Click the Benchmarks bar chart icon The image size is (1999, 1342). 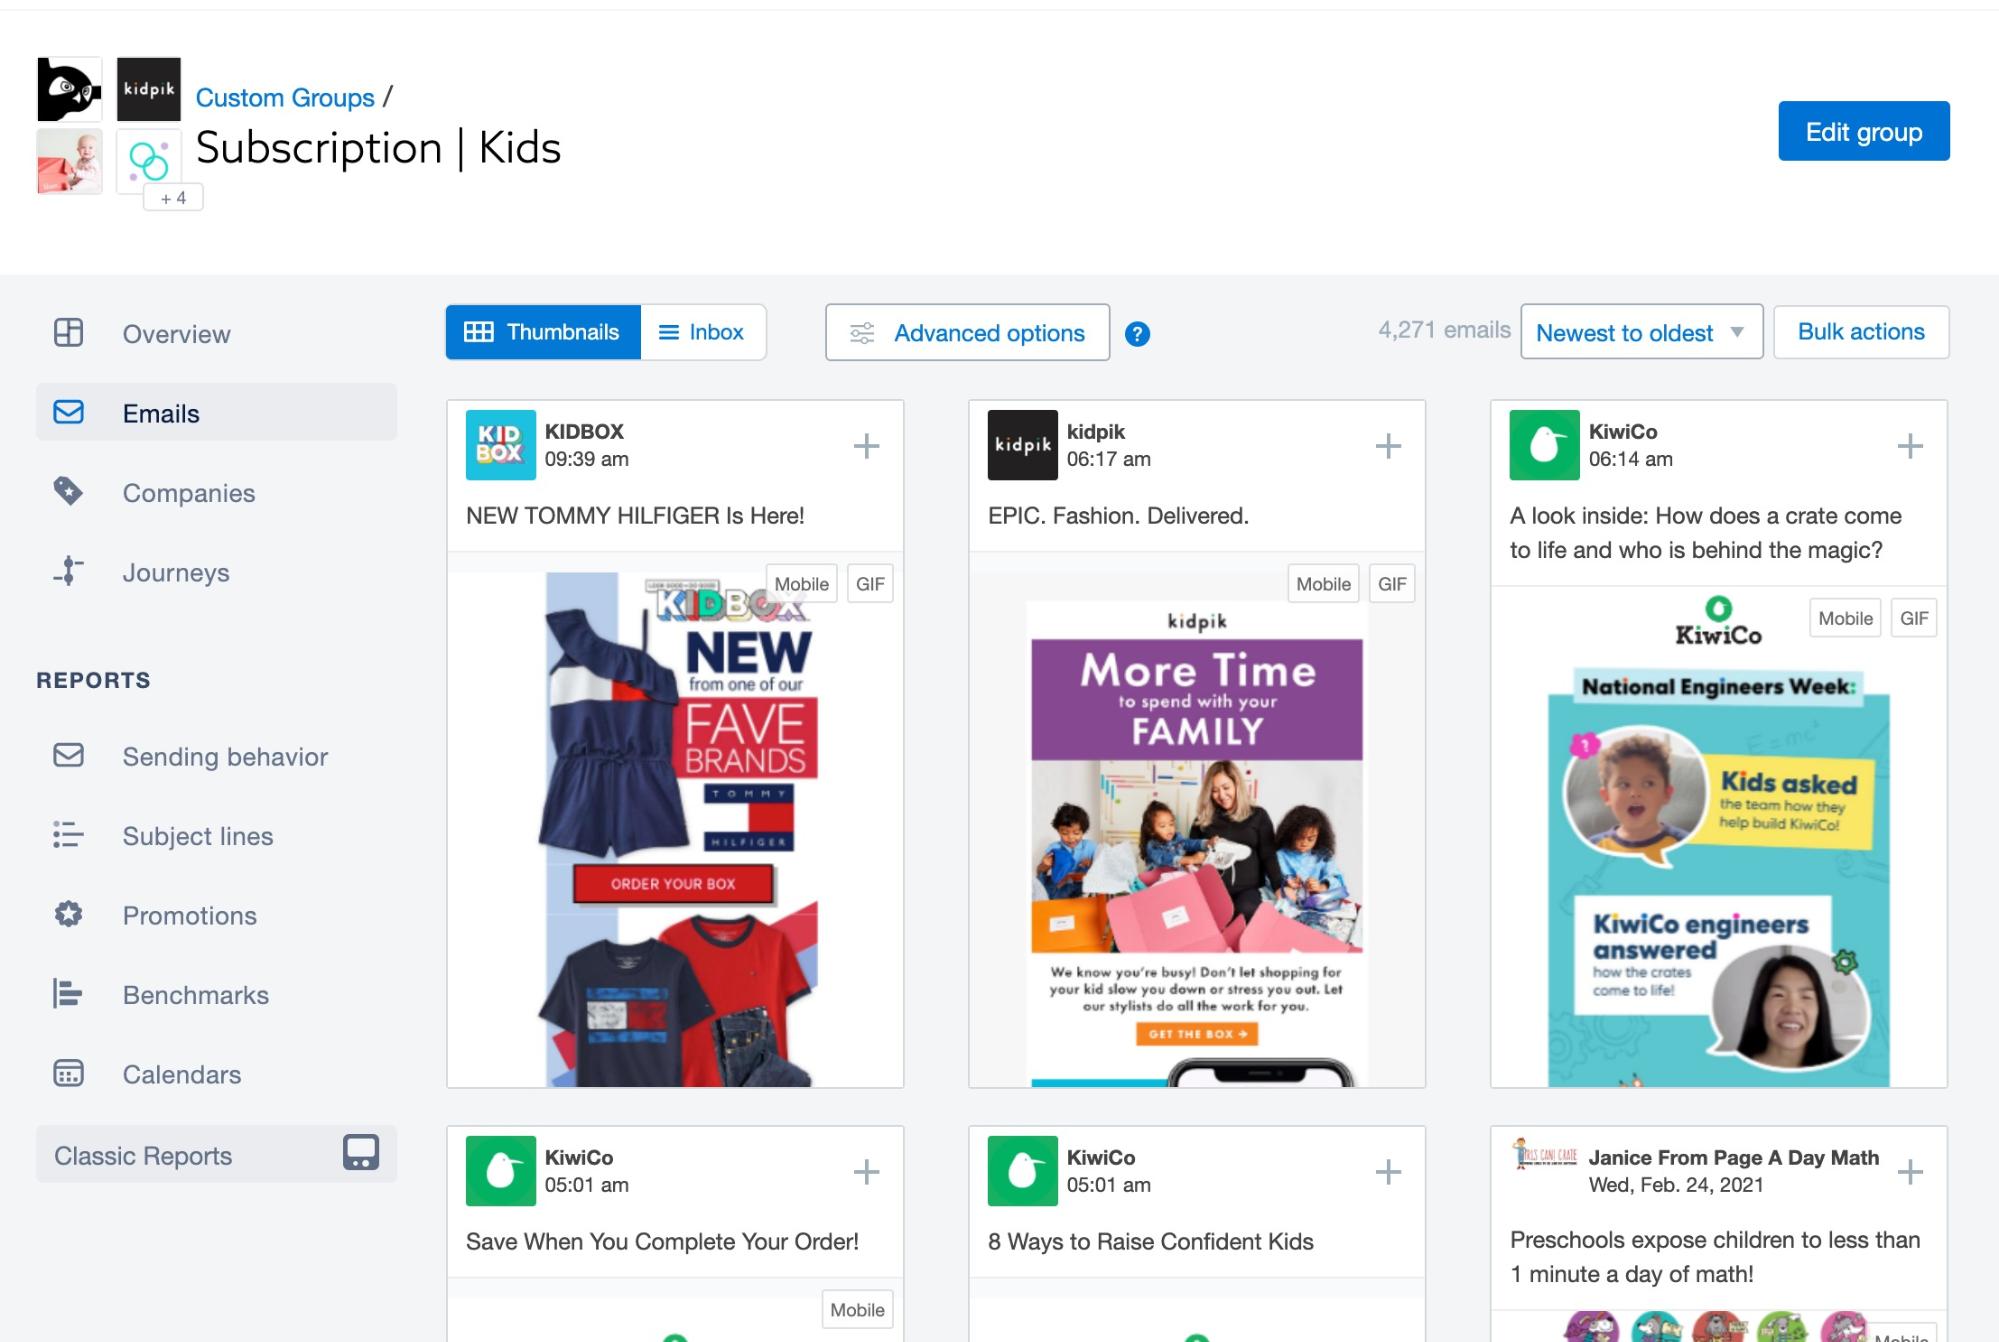pos(68,993)
